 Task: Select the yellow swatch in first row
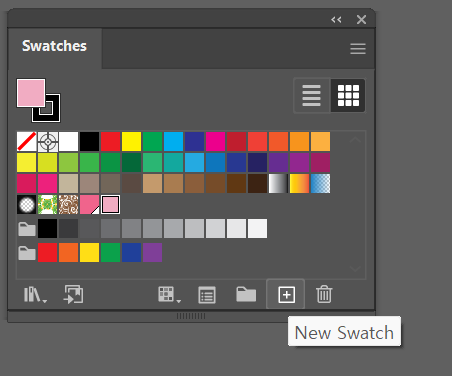tap(132, 142)
